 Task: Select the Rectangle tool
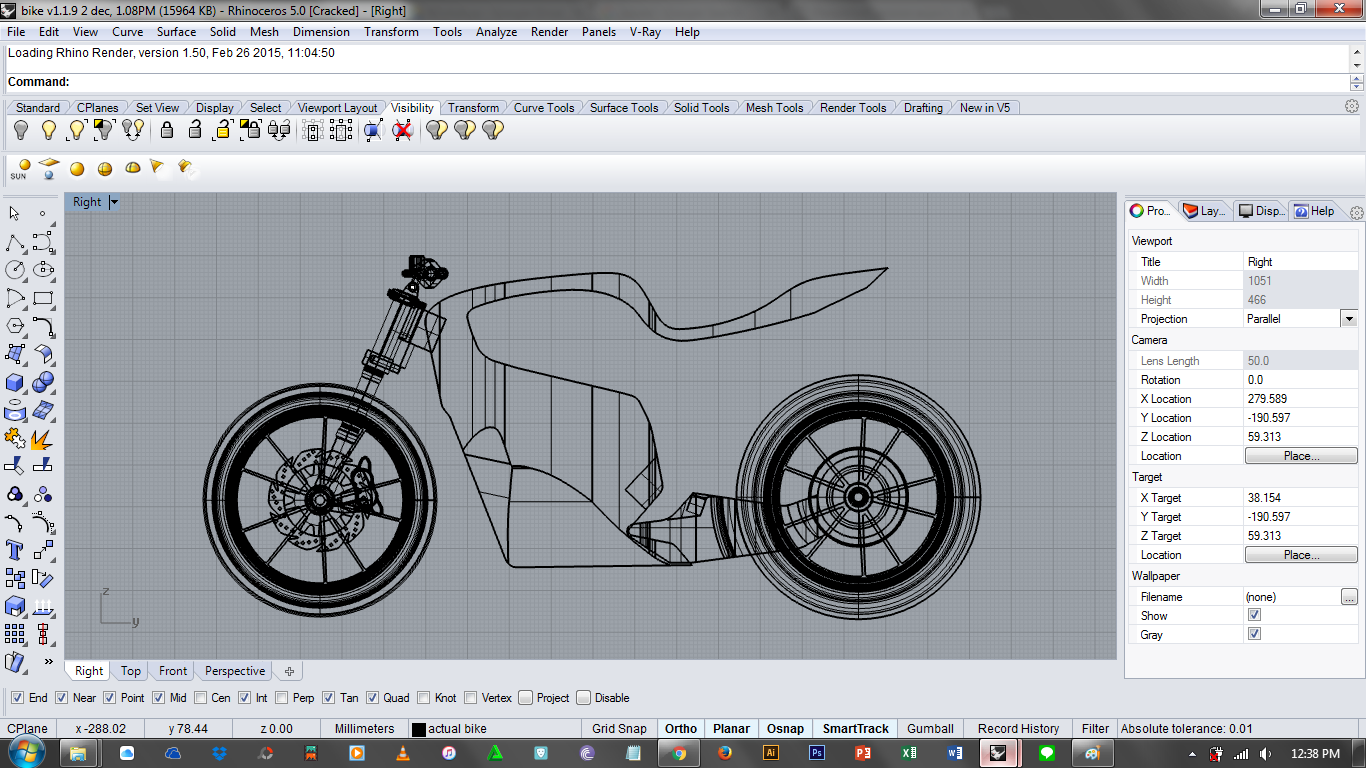(x=43, y=298)
